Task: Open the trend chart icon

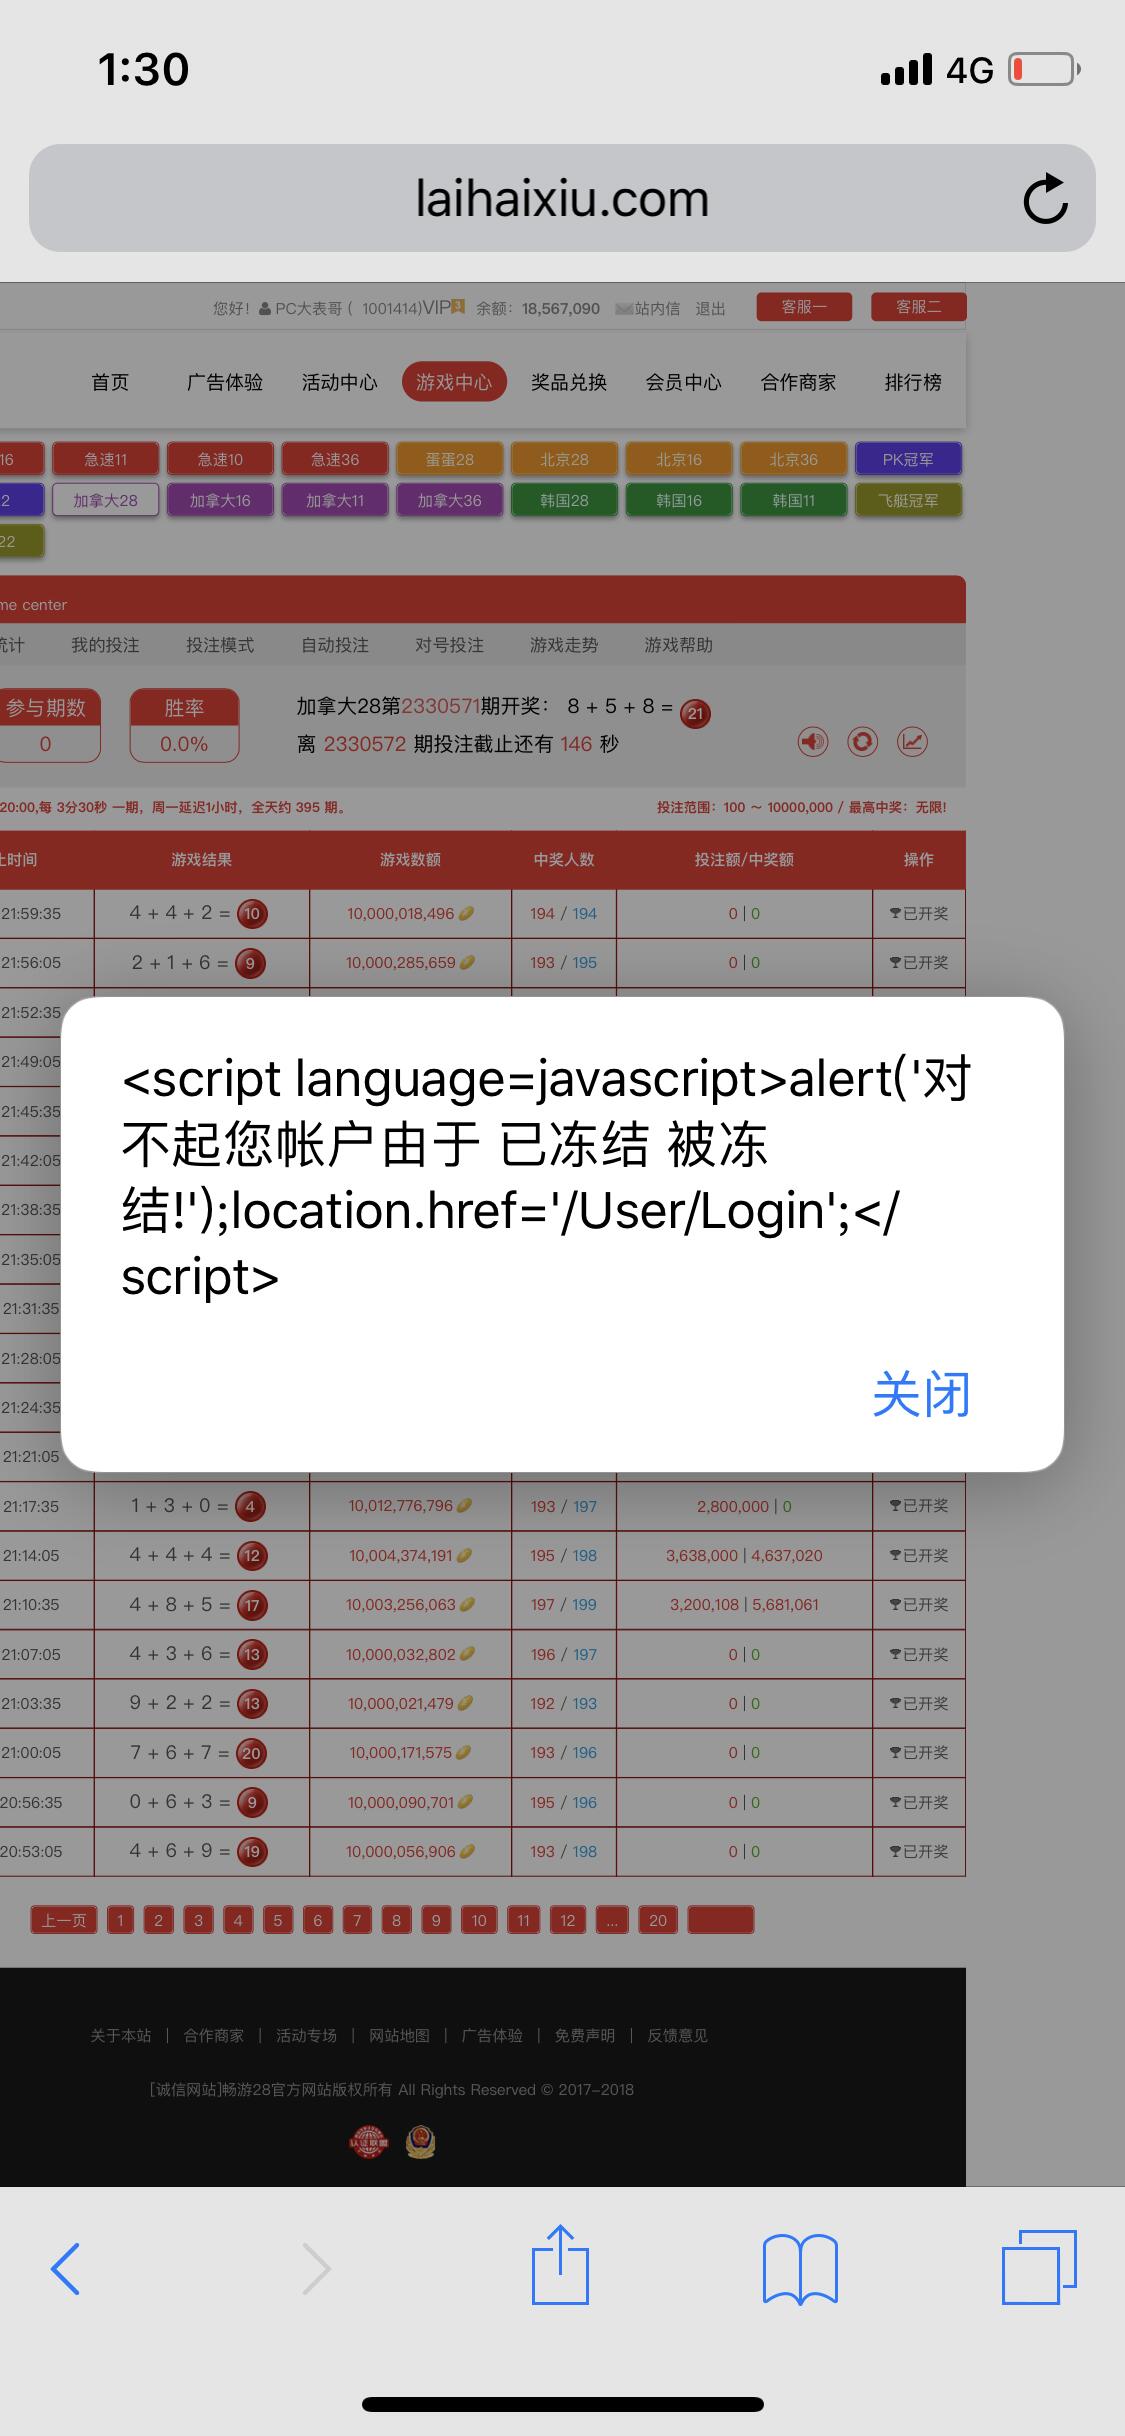Action: pyautogui.click(x=912, y=742)
